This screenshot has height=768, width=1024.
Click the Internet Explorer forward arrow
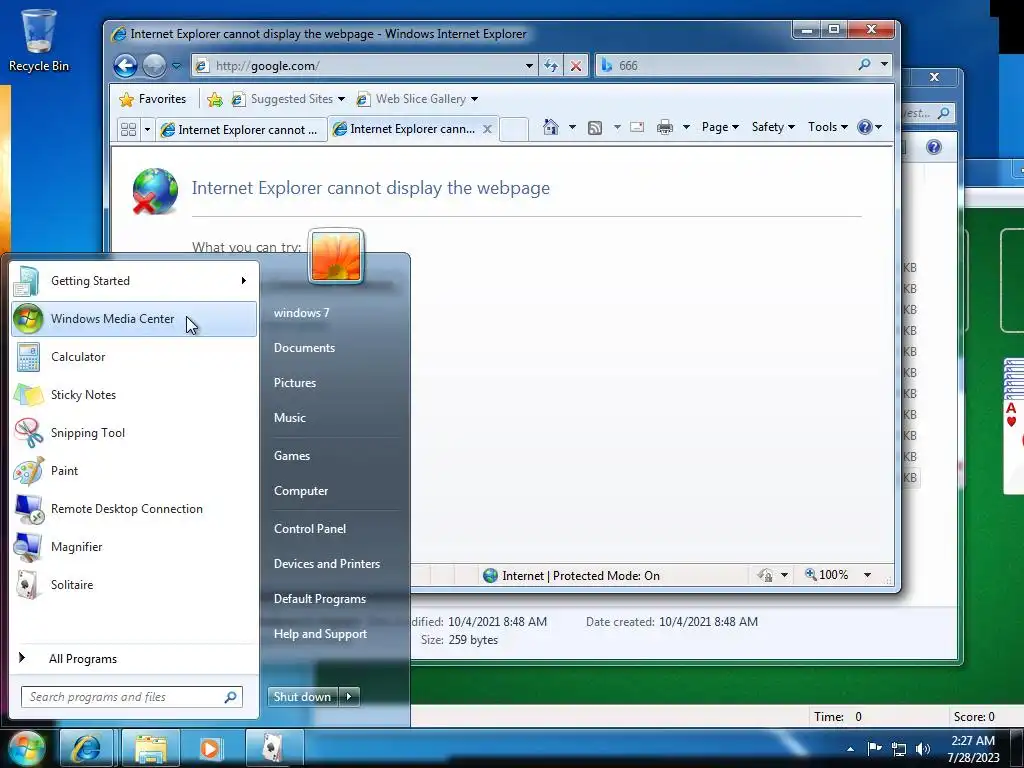154,65
